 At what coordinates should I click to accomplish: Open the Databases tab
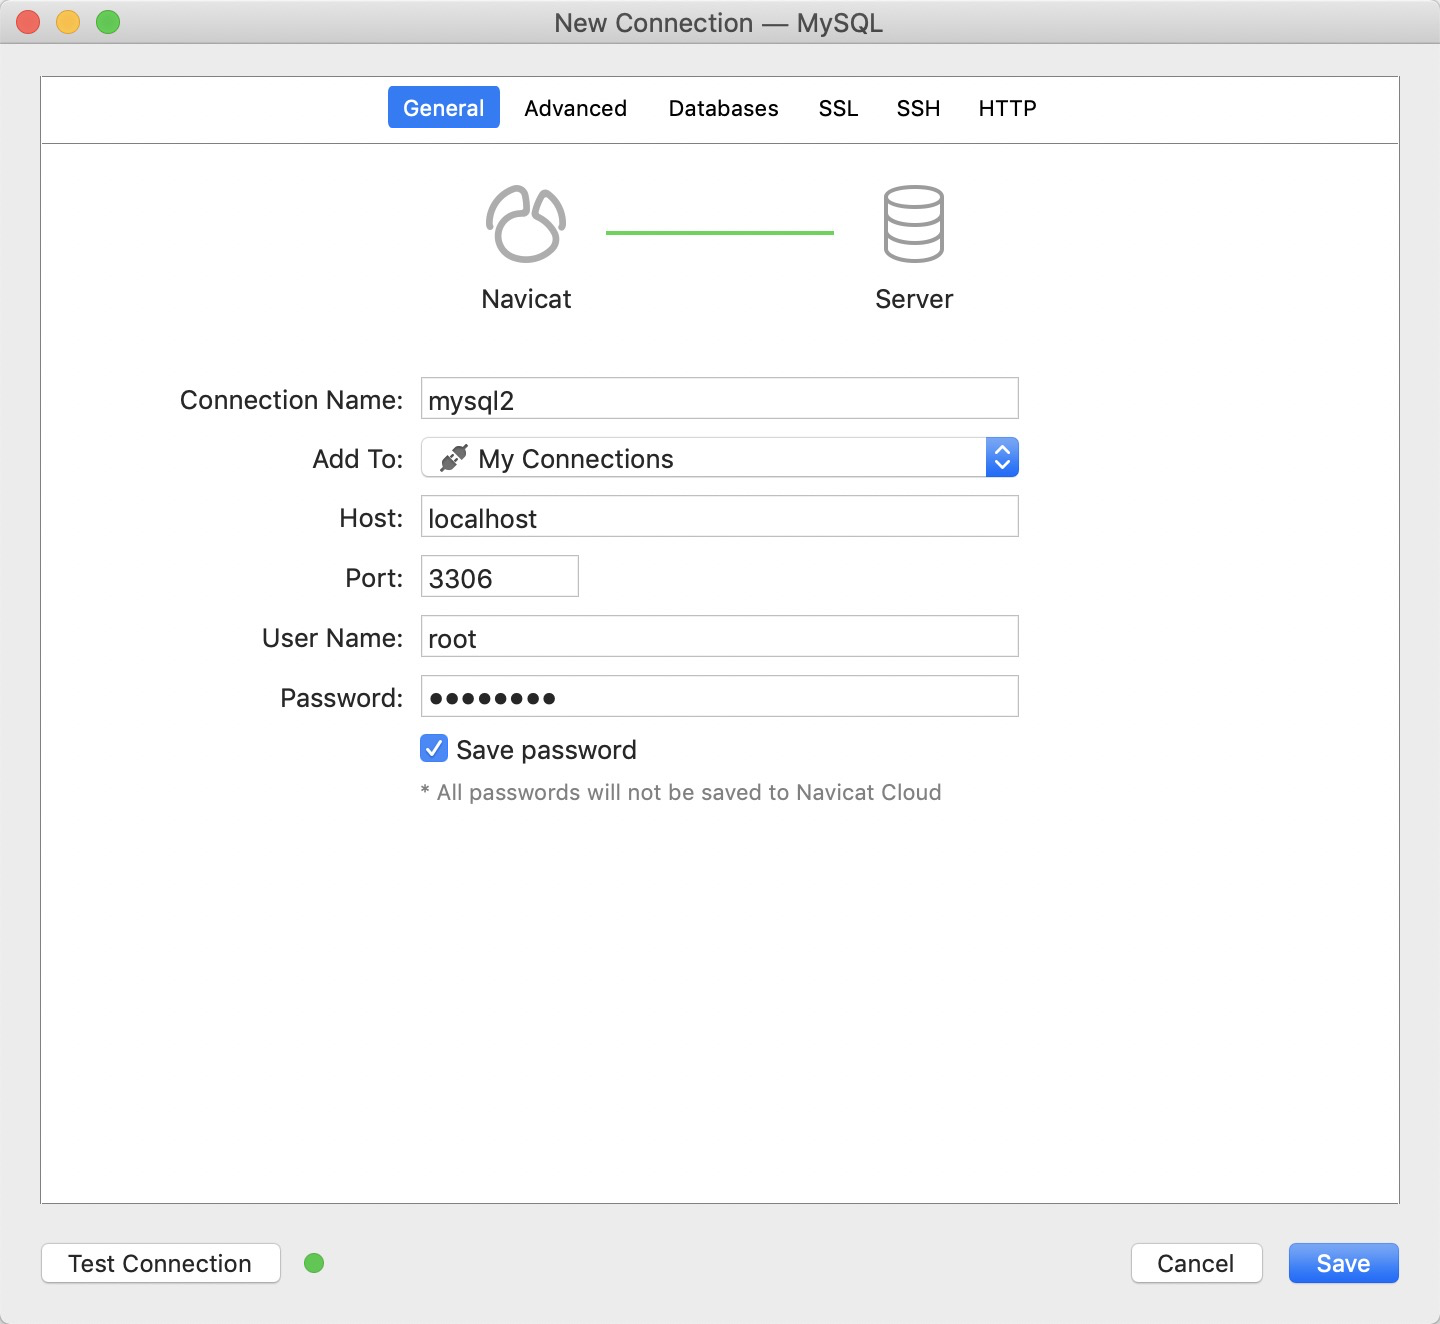point(724,108)
